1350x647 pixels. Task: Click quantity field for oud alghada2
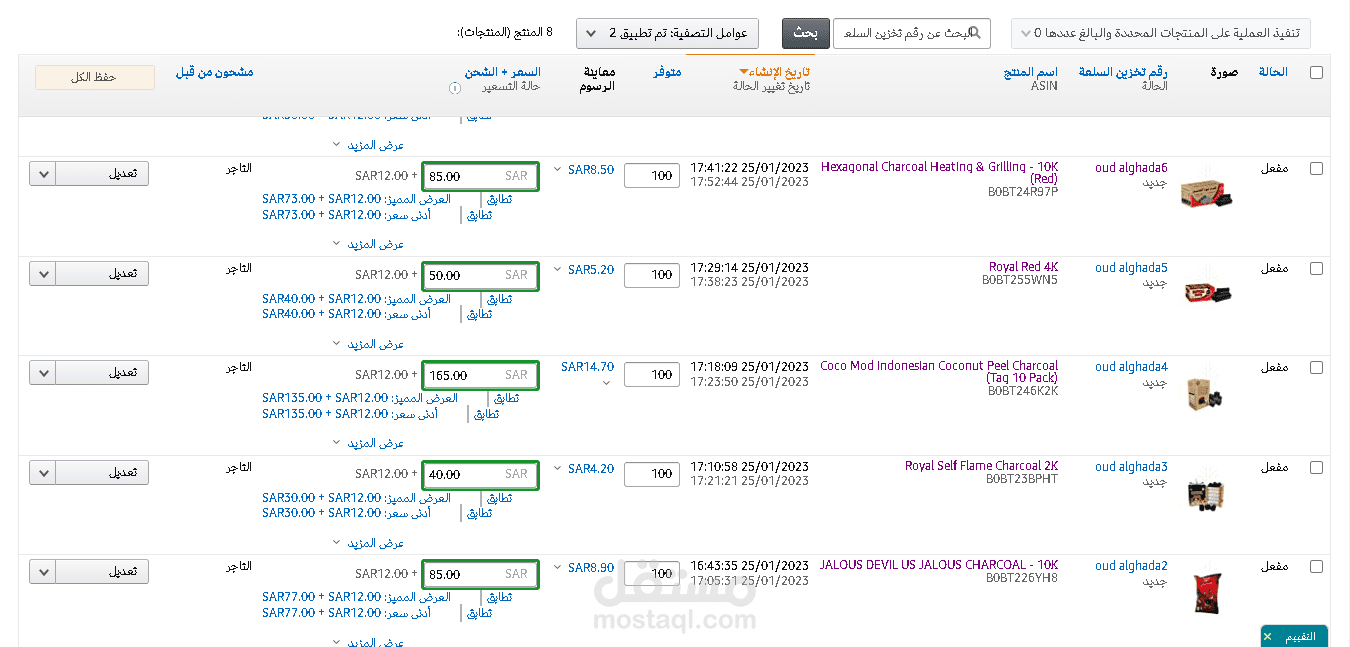650,574
